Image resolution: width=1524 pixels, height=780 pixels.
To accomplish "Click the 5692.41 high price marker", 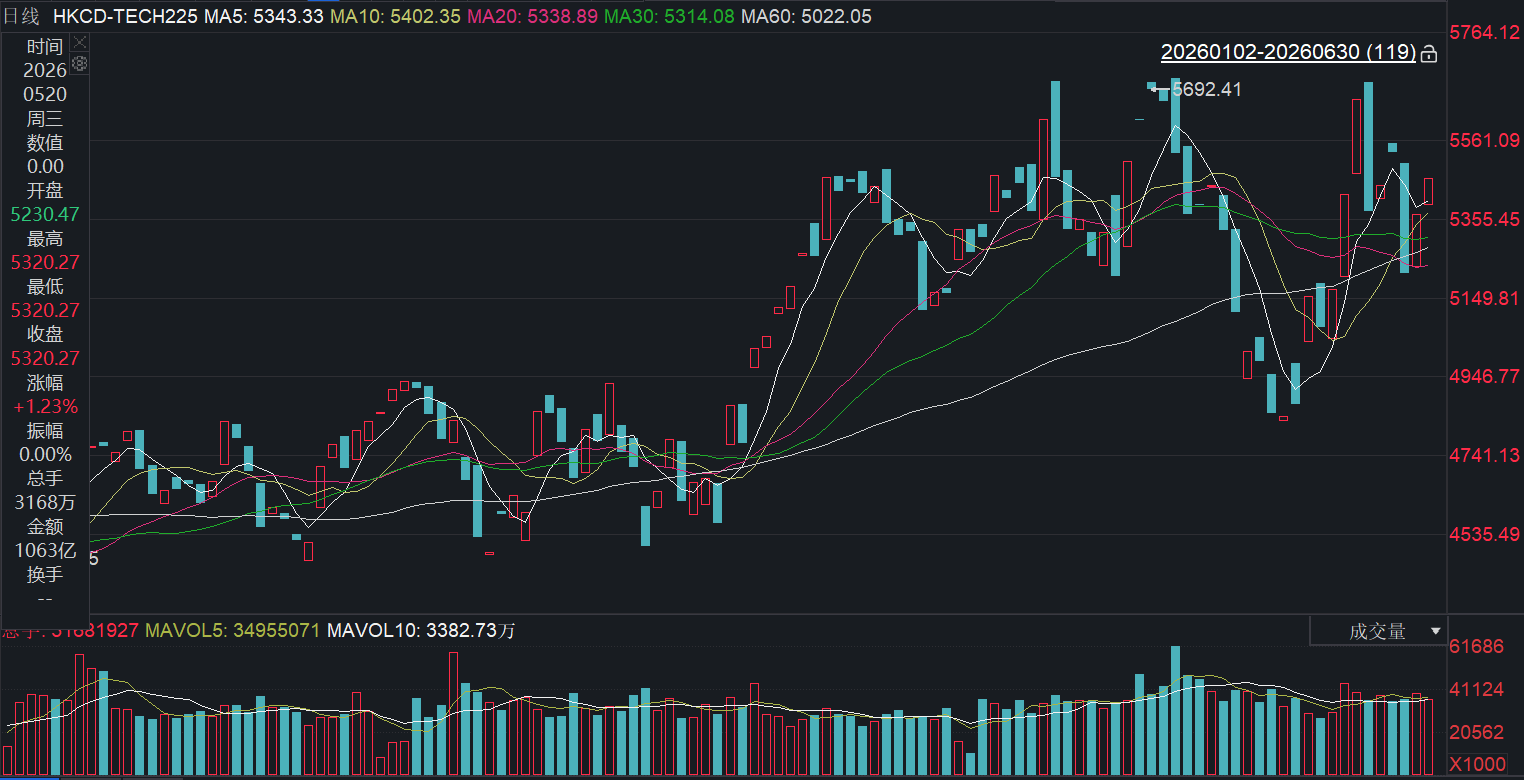I will pyautogui.click(x=1206, y=89).
